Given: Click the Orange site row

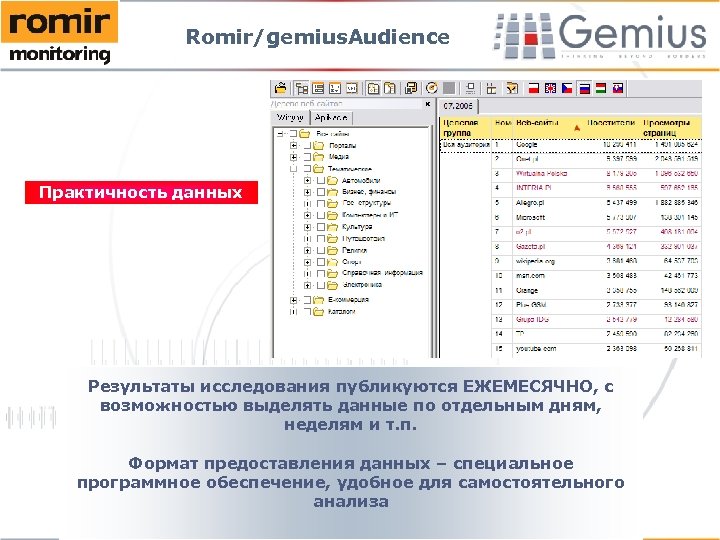Looking at the screenshot, I should (596, 291).
